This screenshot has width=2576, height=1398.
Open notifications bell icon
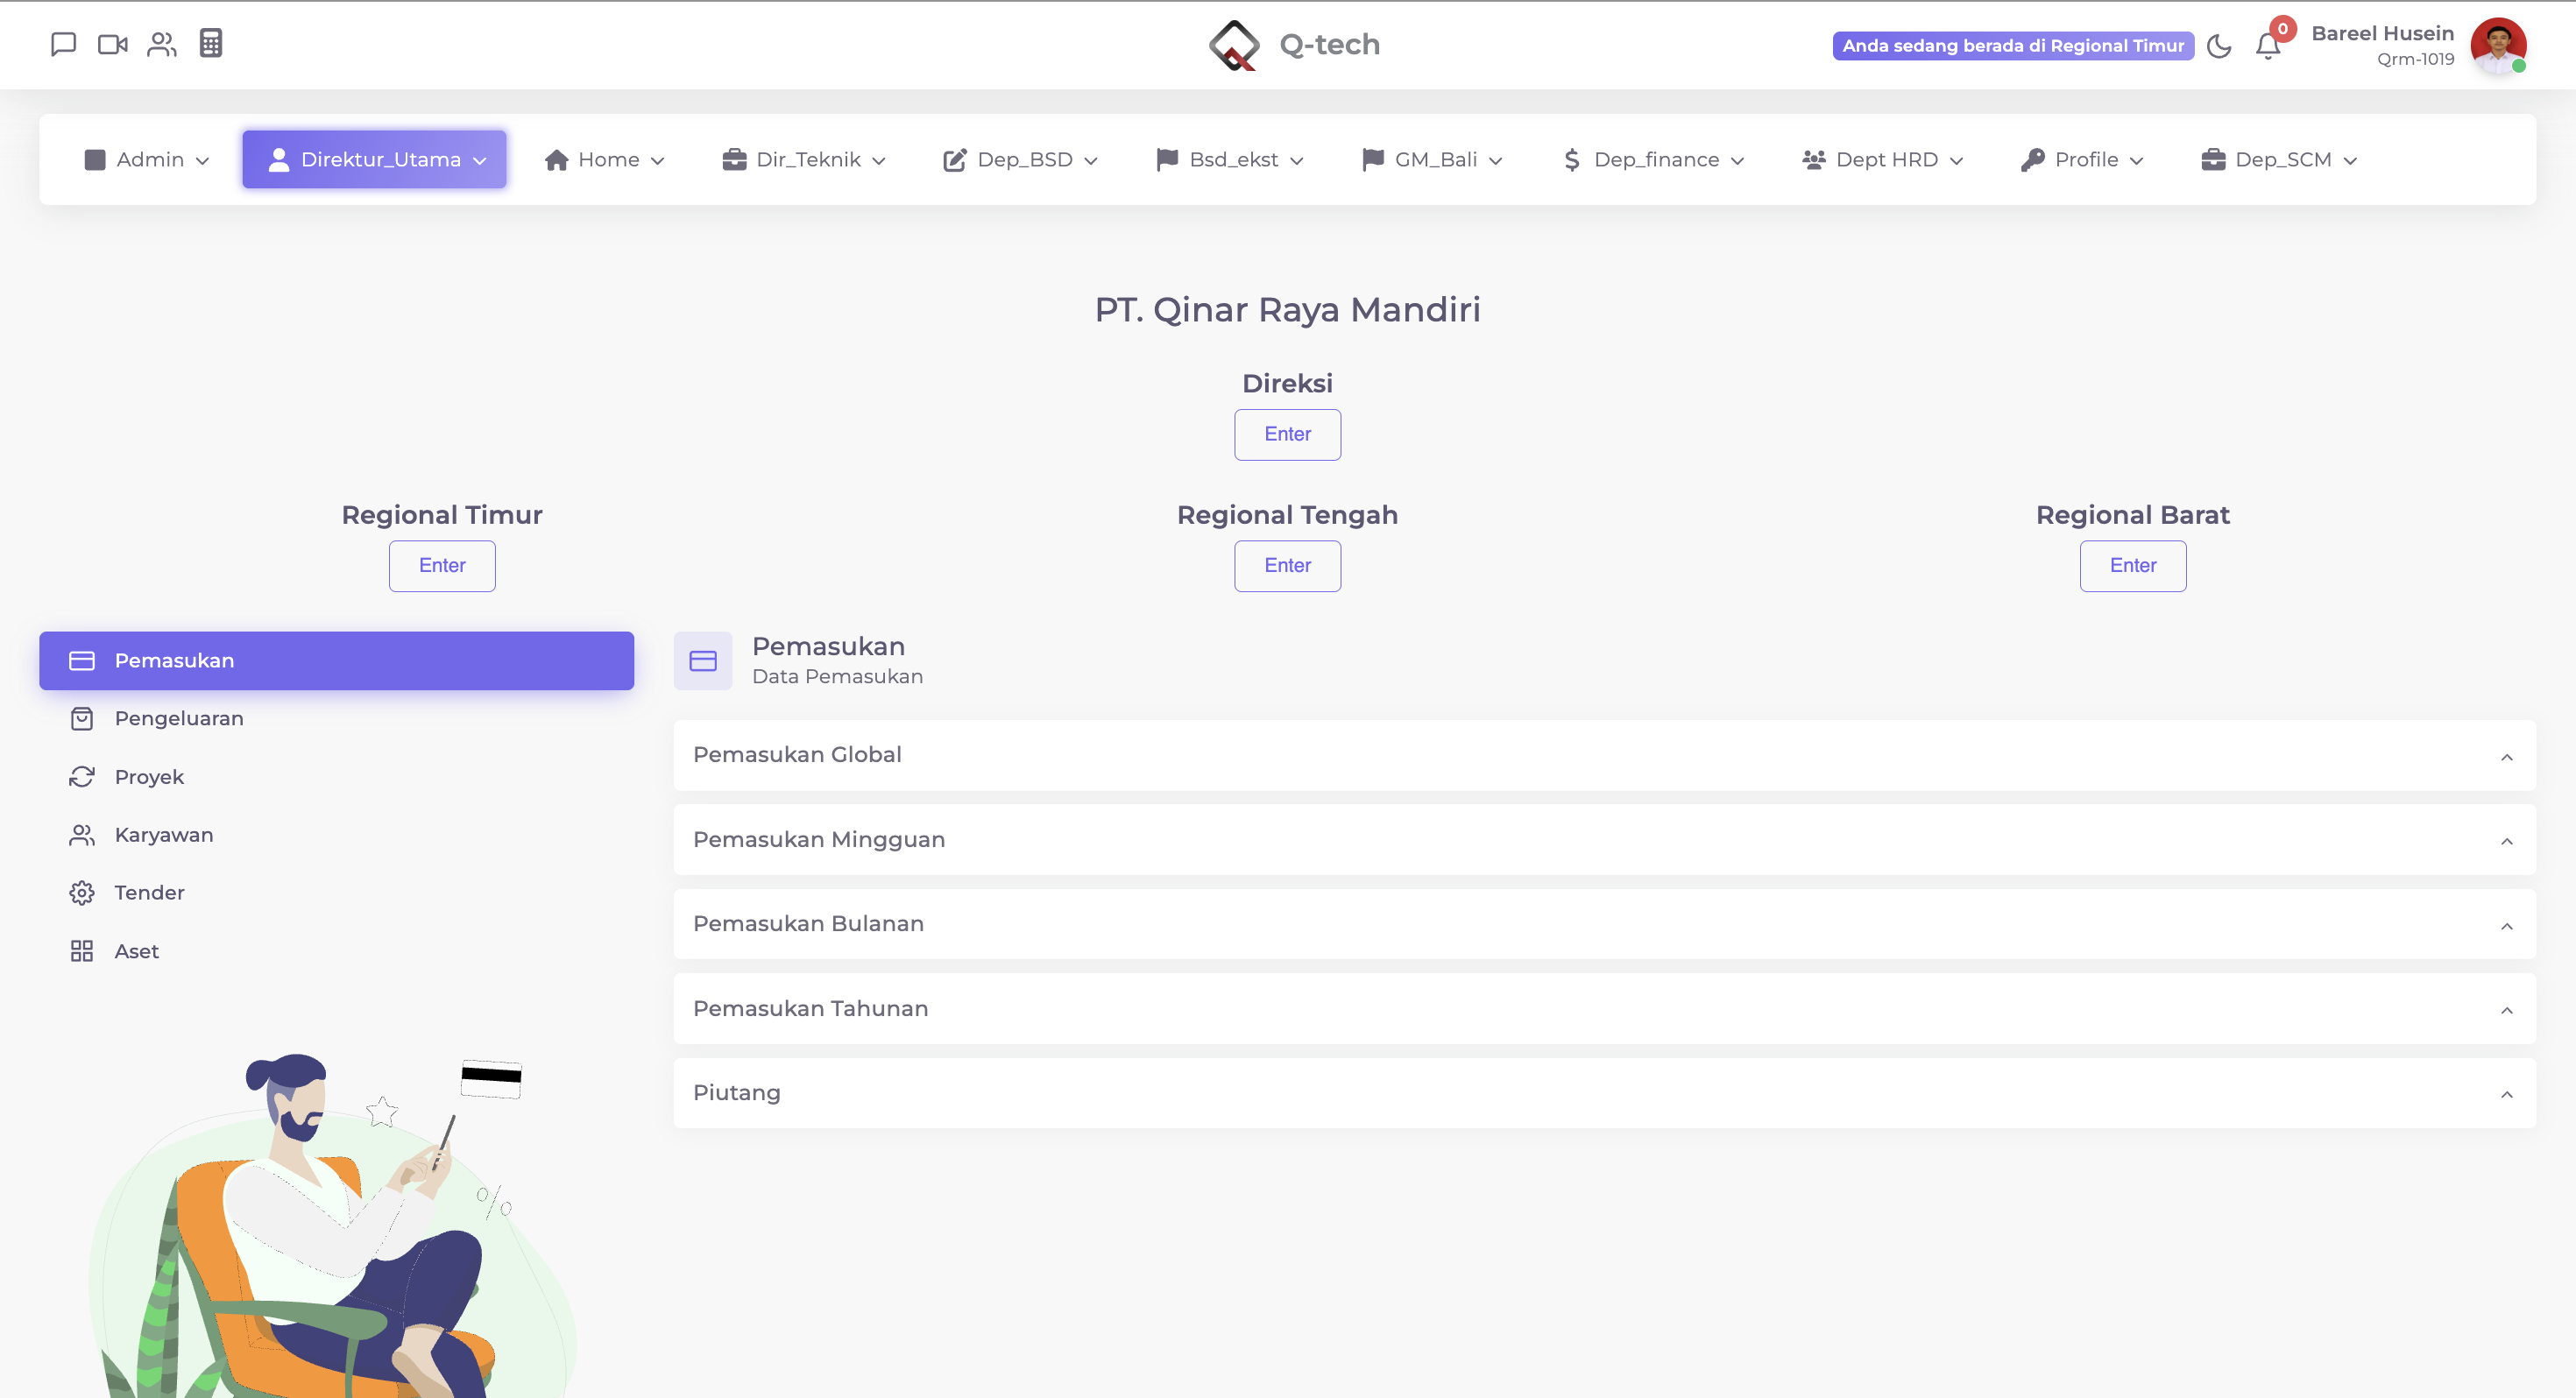point(2268,46)
